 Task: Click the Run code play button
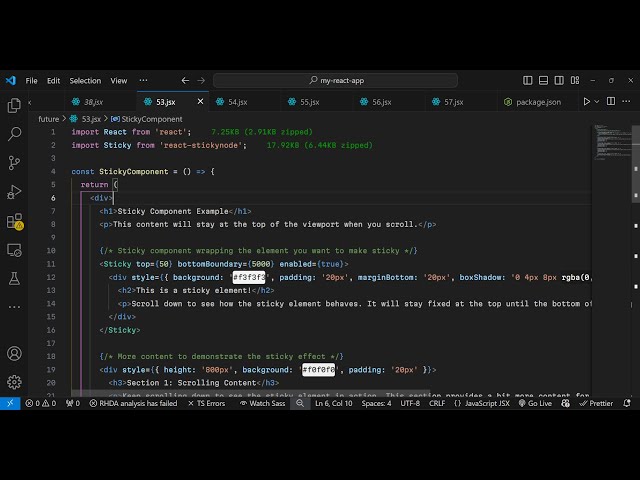pos(587,101)
